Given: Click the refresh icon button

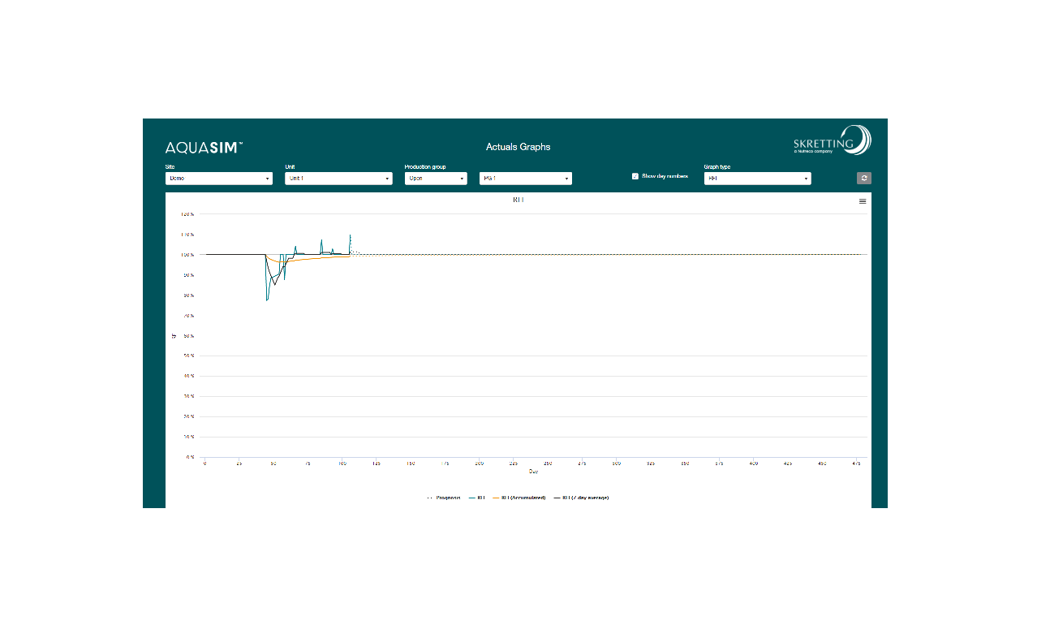Looking at the screenshot, I should tap(864, 178).
